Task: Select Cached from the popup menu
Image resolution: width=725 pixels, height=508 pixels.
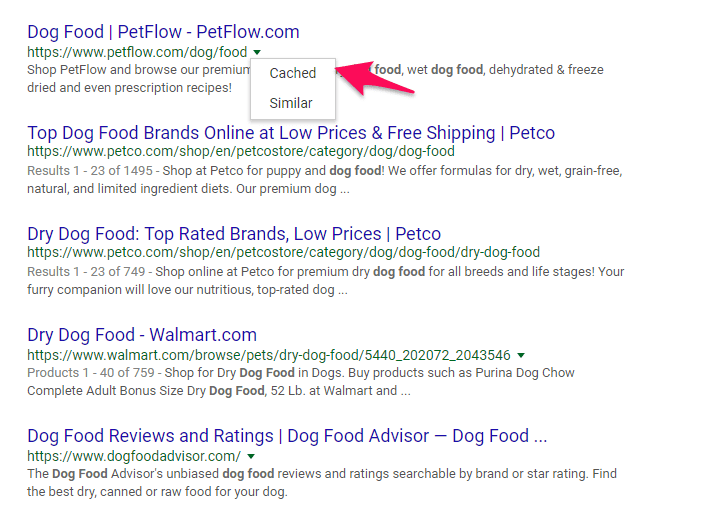Action: click(293, 73)
